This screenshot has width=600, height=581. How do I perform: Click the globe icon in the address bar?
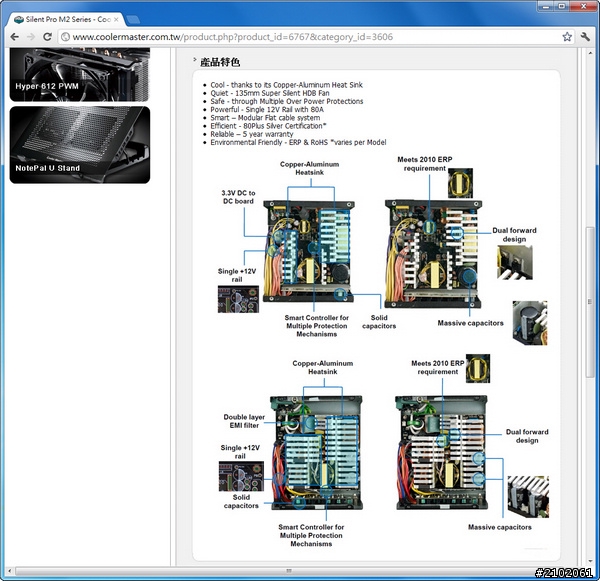click(x=65, y=37)
